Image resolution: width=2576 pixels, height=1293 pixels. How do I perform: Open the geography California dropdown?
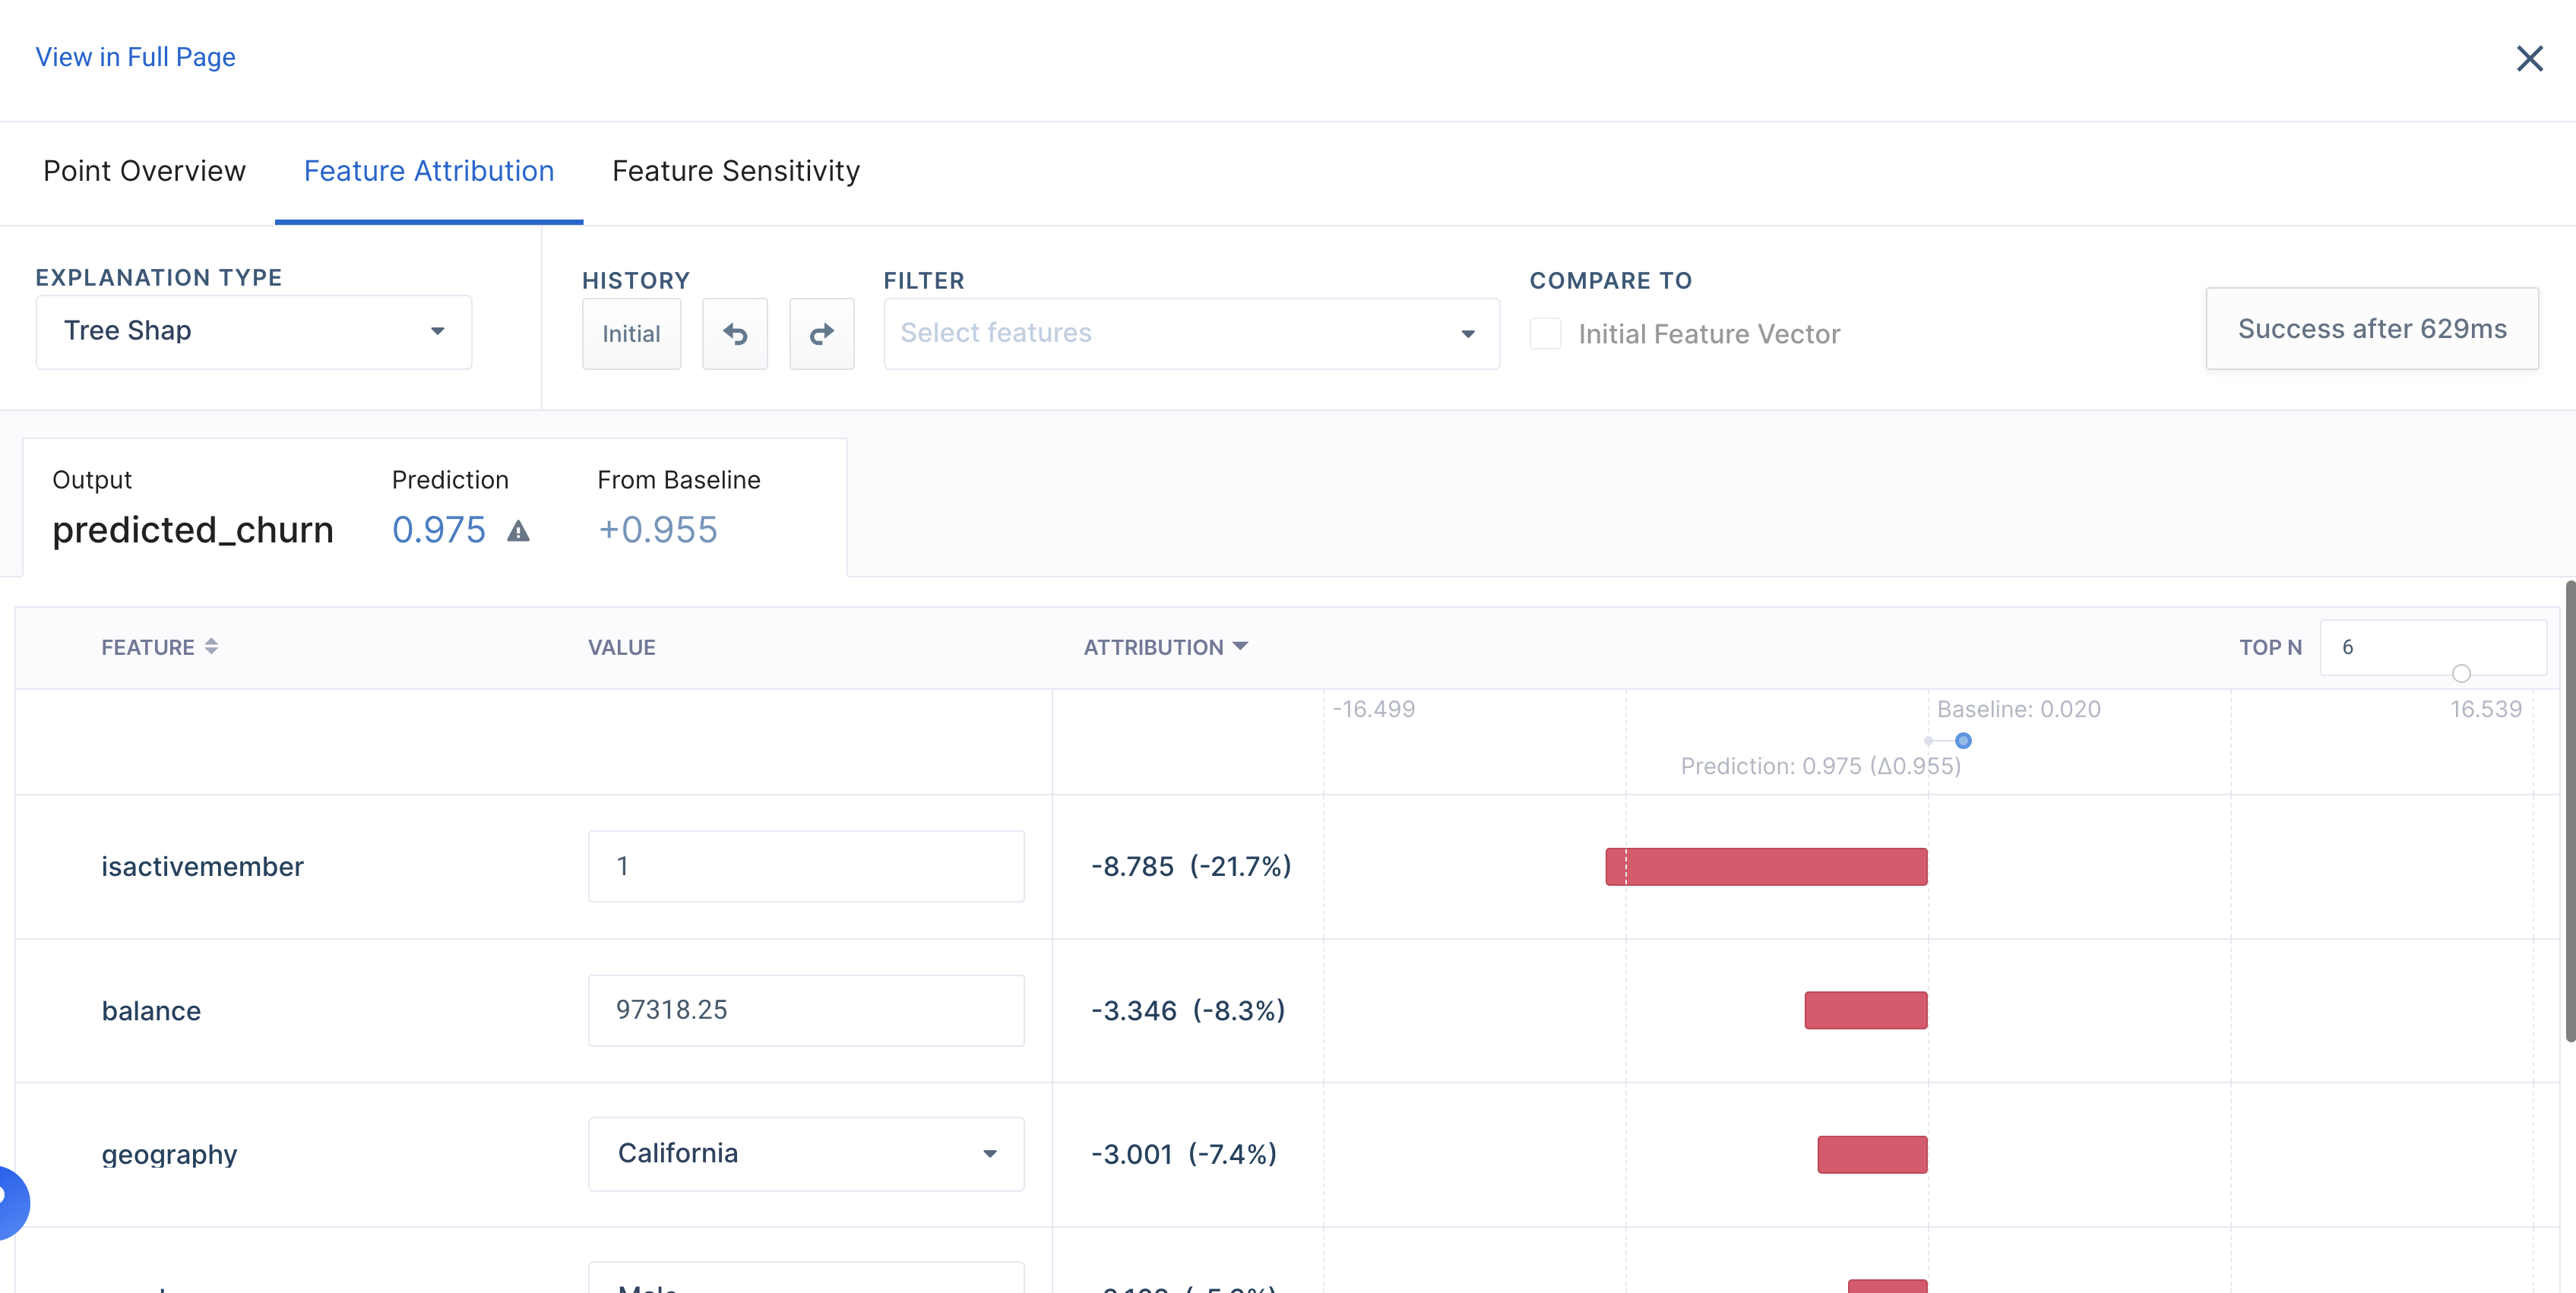pos(805,1154)
